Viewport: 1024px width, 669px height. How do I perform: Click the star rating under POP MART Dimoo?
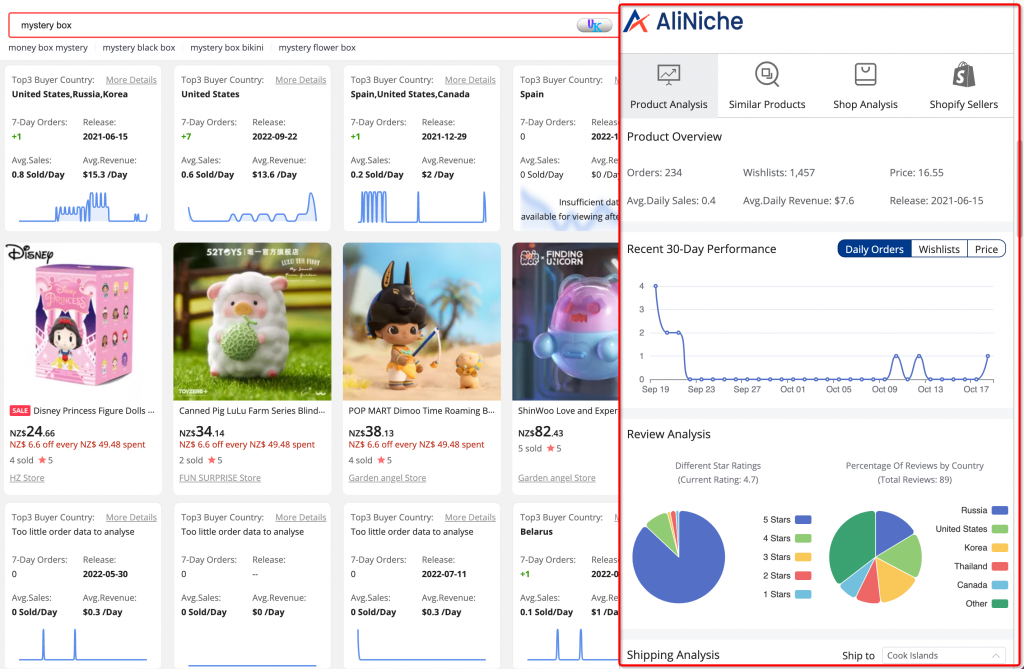click(x=383, y=460)
